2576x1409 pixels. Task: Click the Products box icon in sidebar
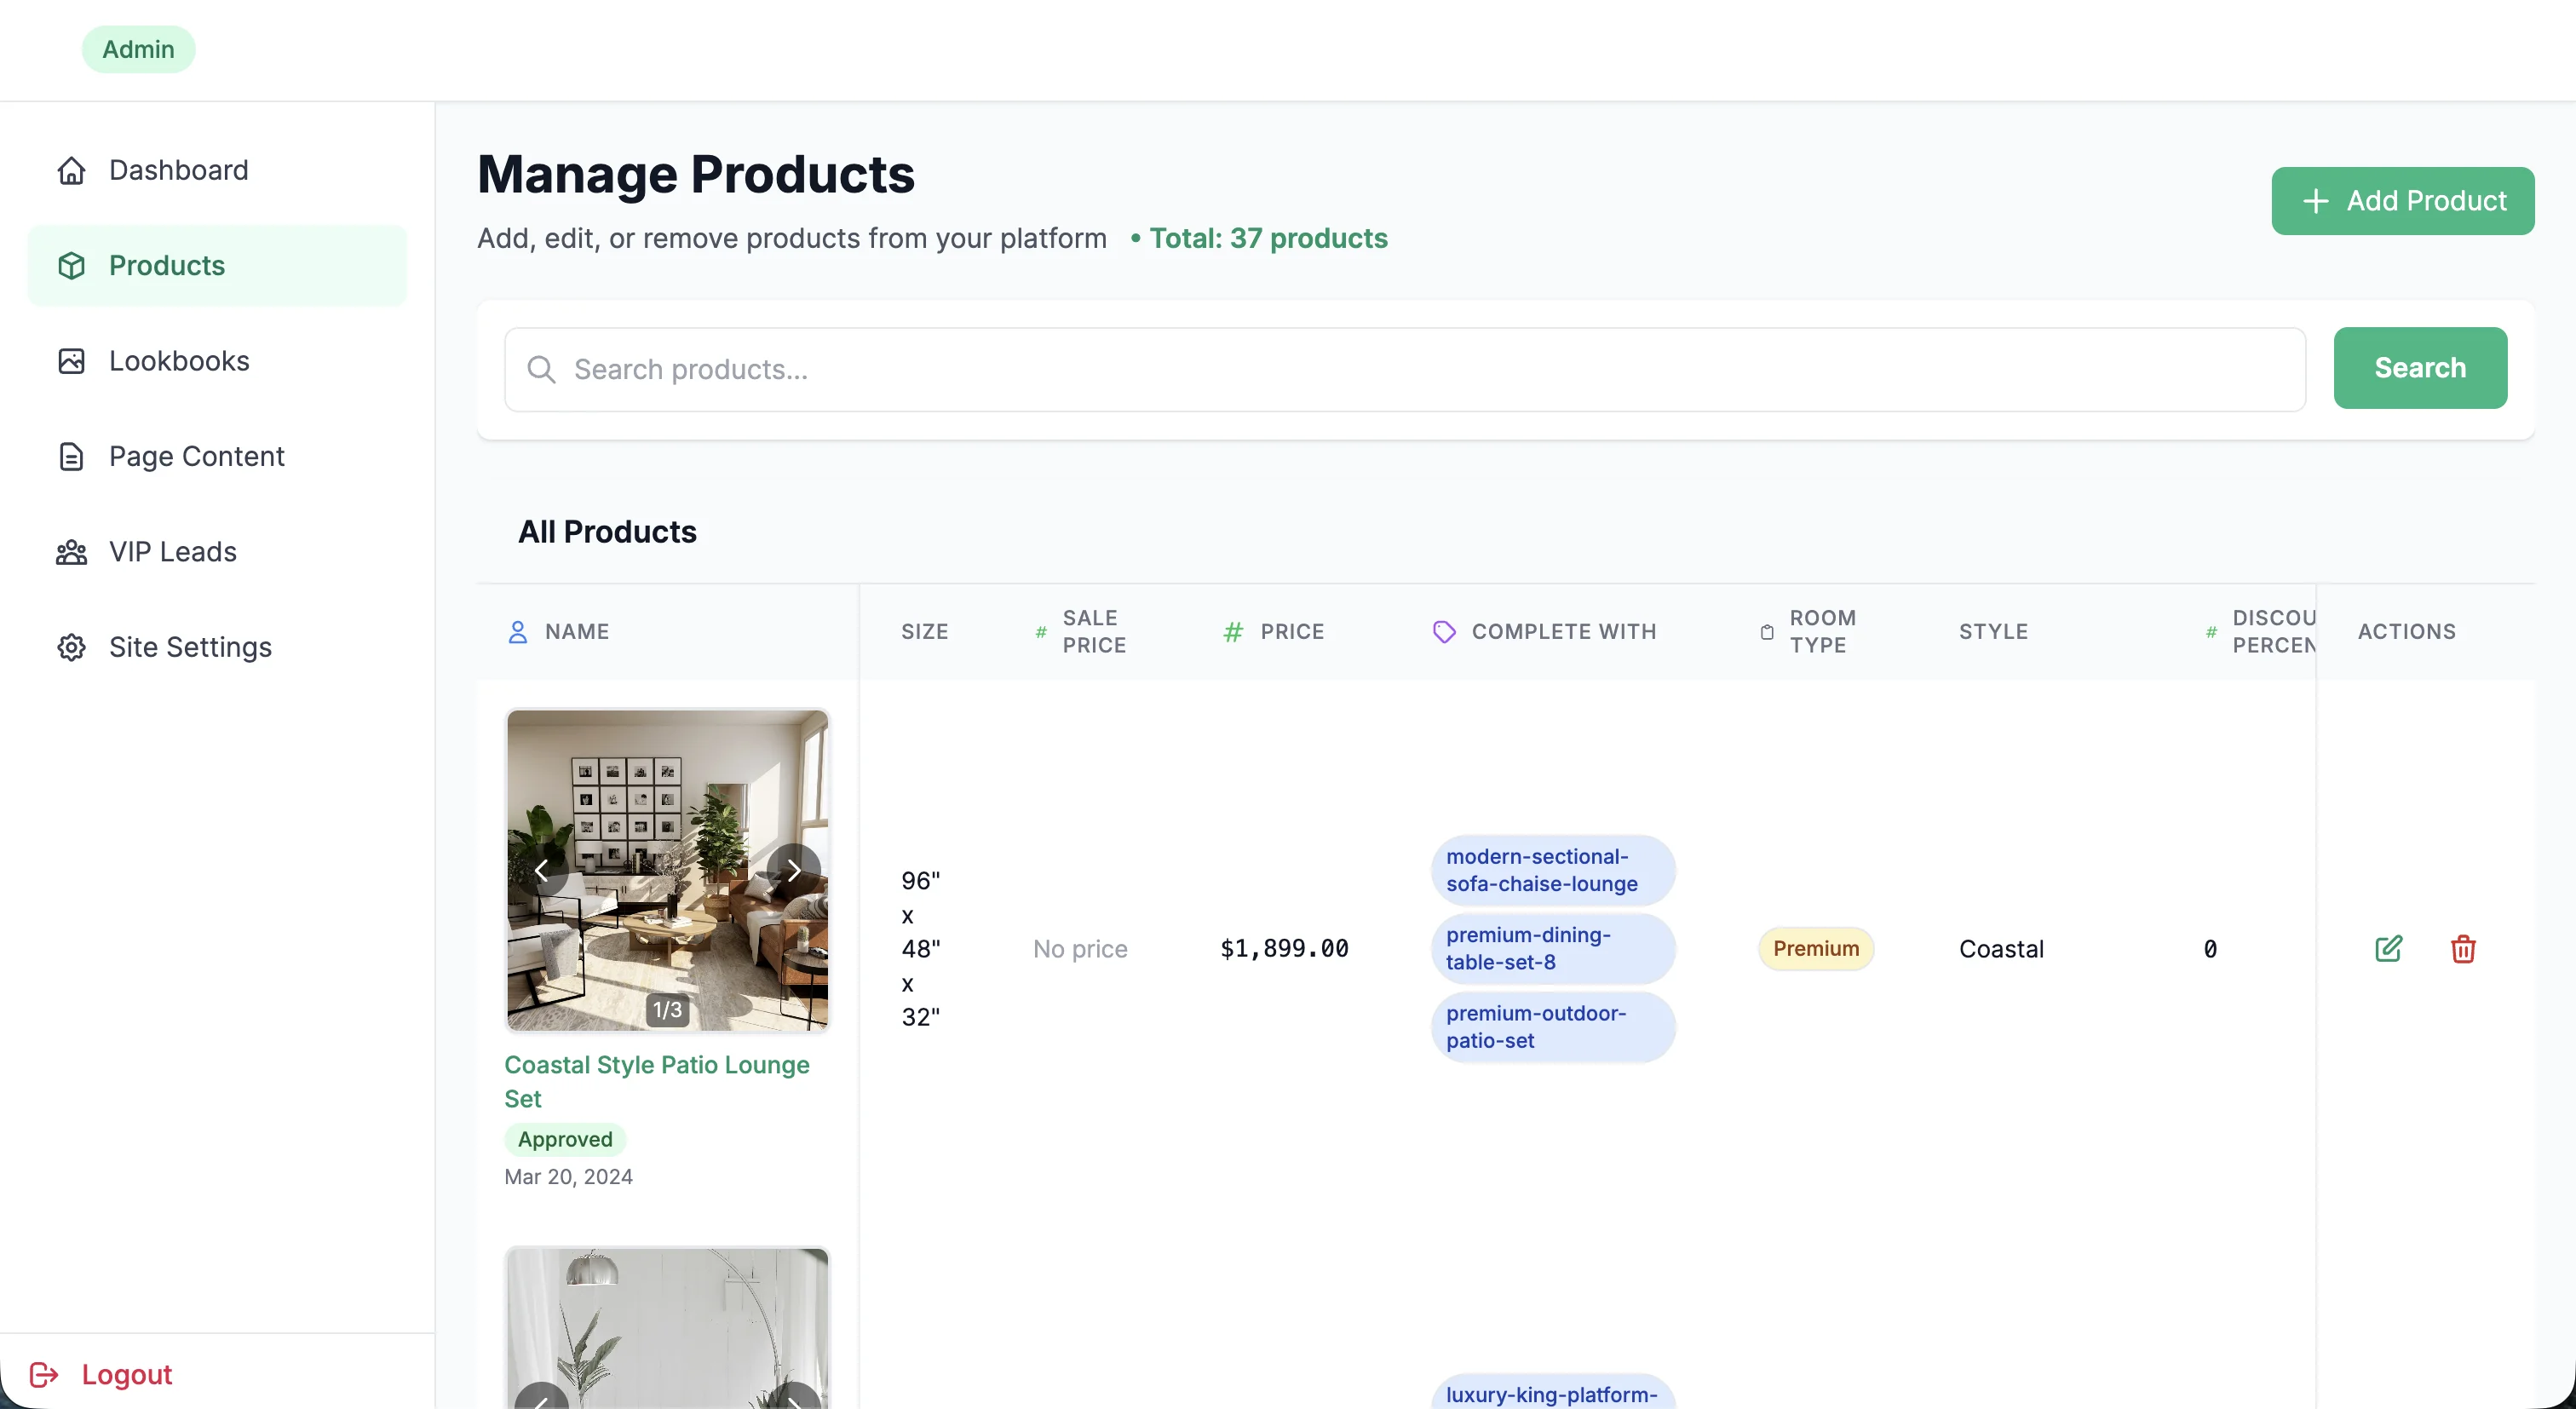point(71,265)
